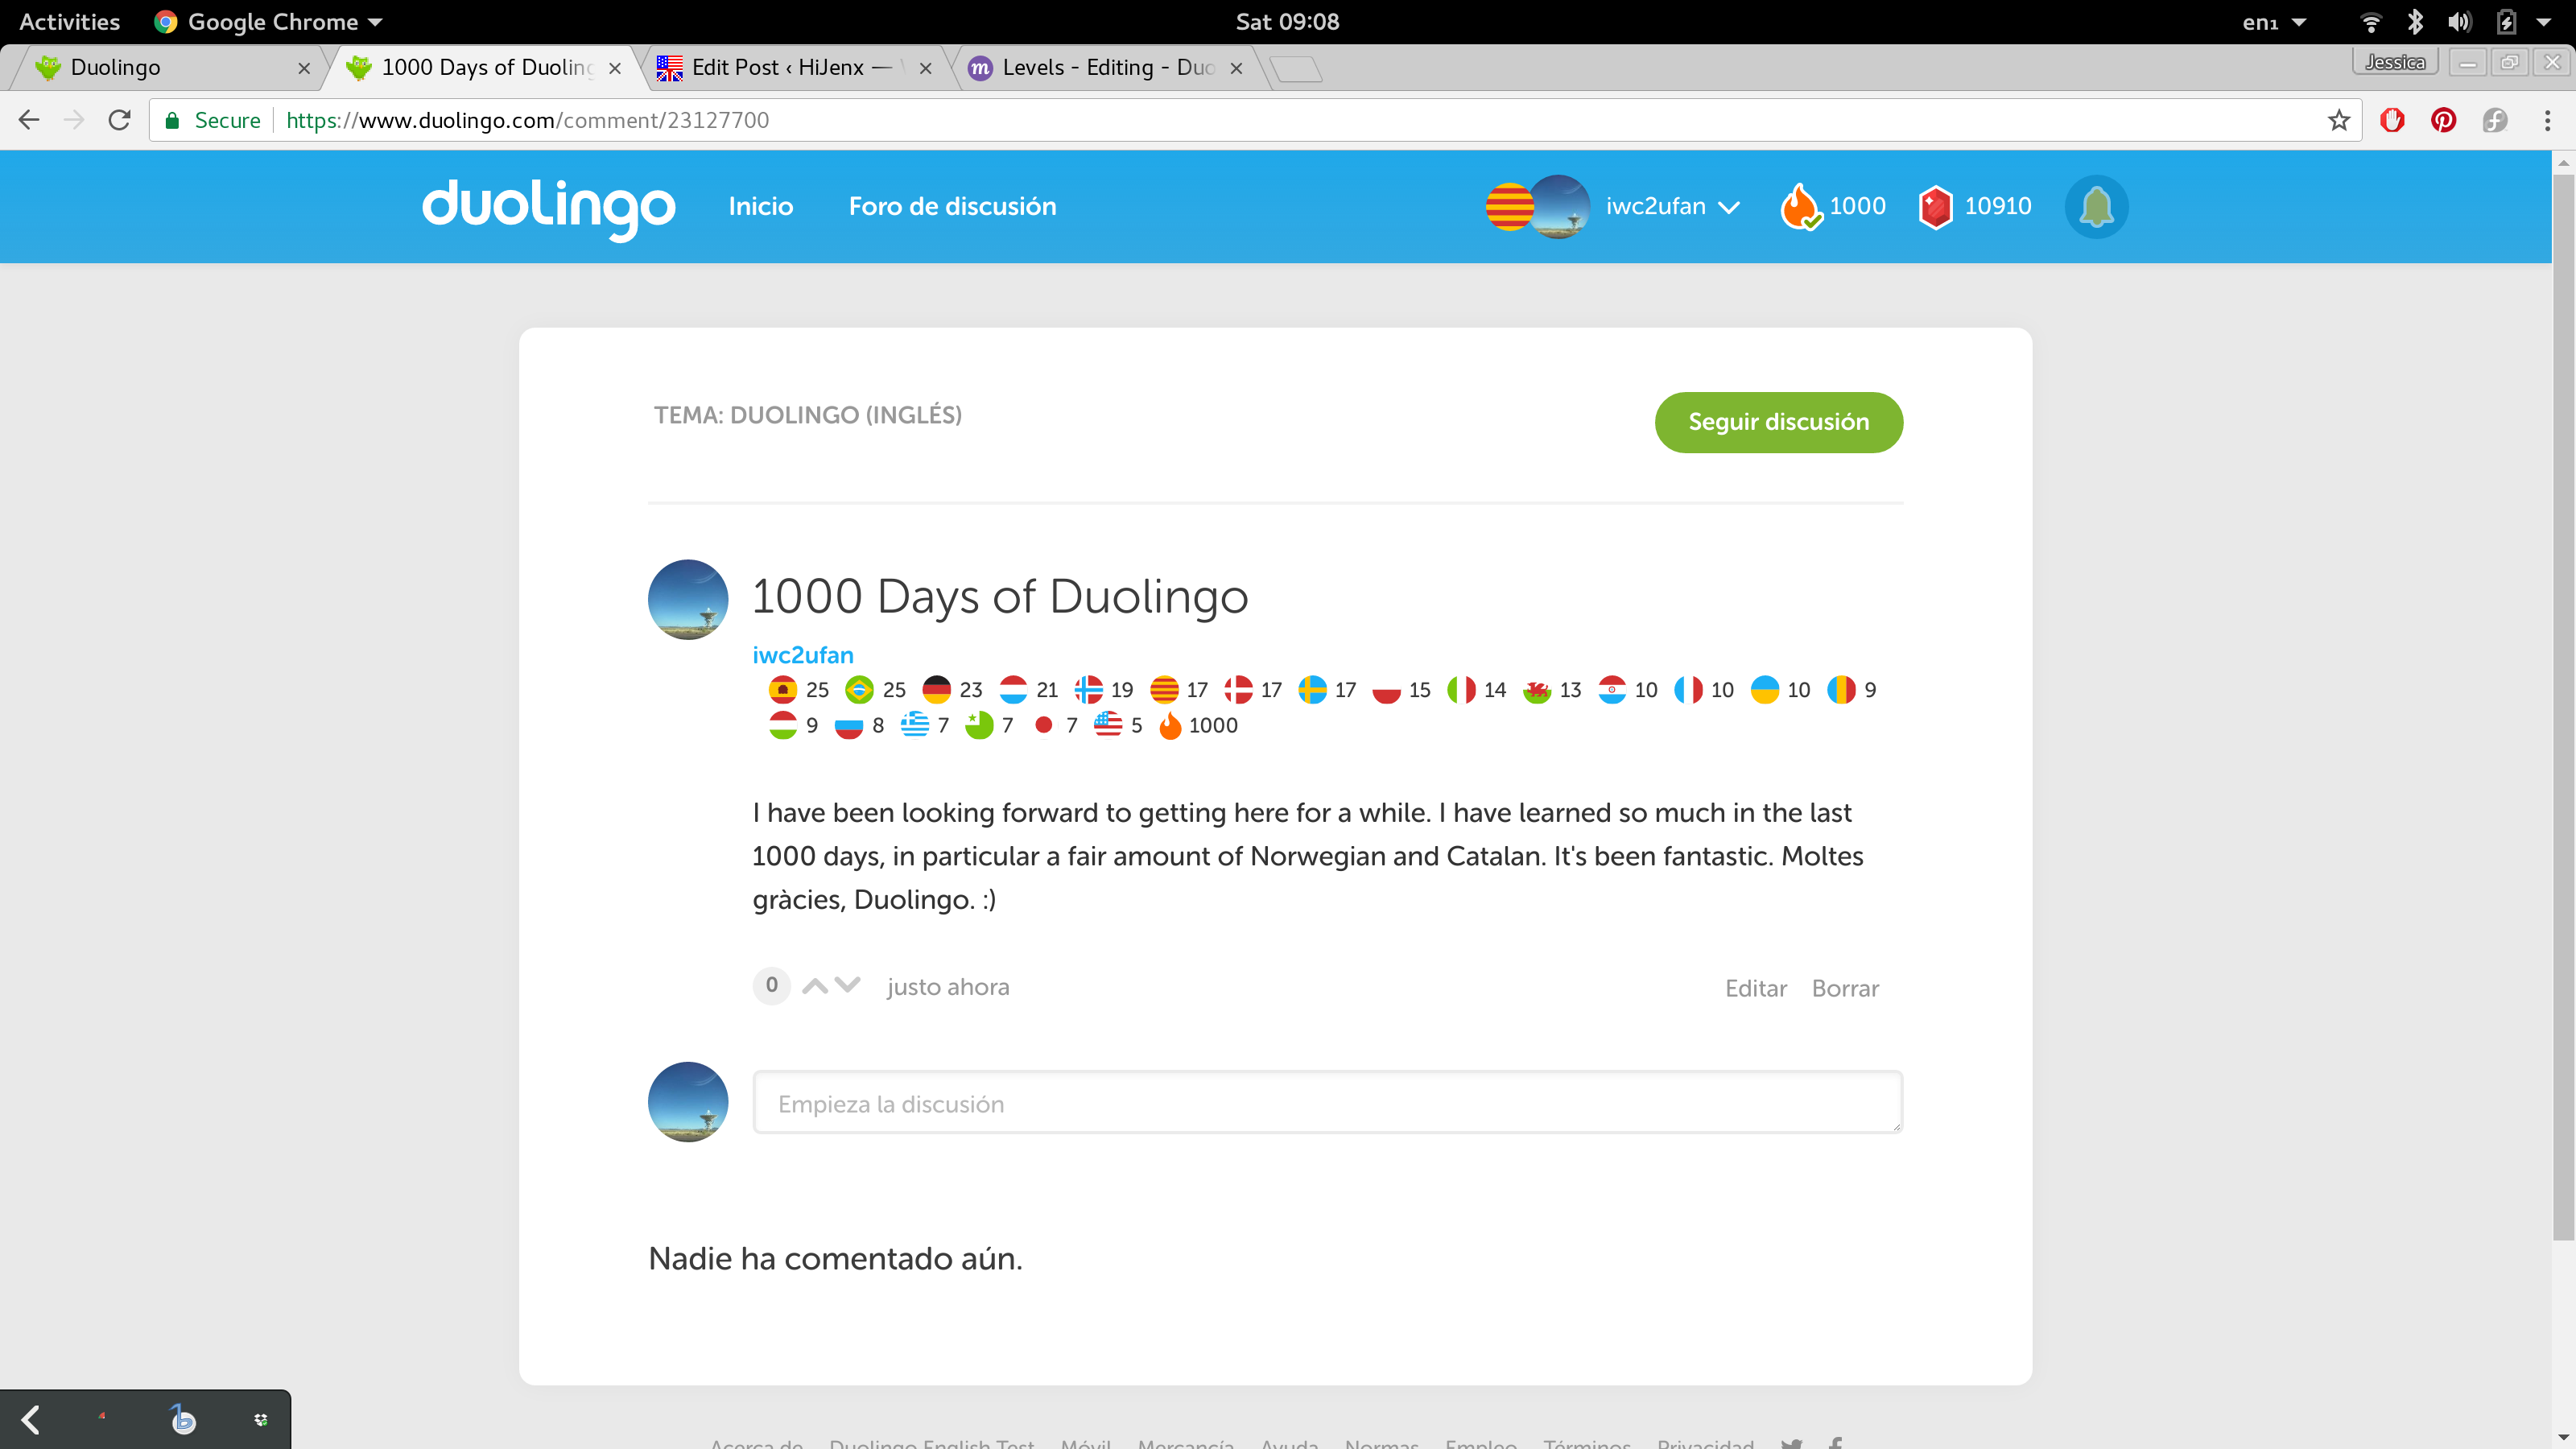Click the streak flame icon in header

pyautogui.click(x=1799, y=207)
